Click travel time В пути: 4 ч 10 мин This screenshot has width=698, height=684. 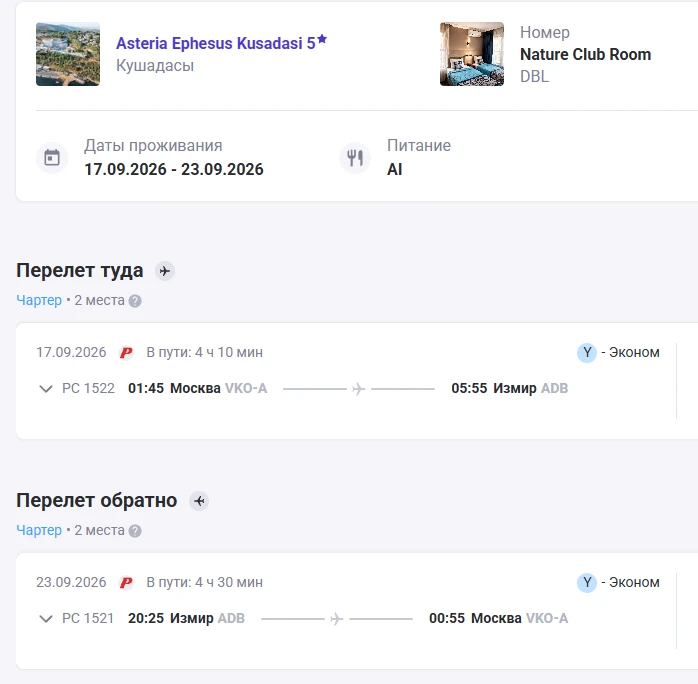pos(205,352)
